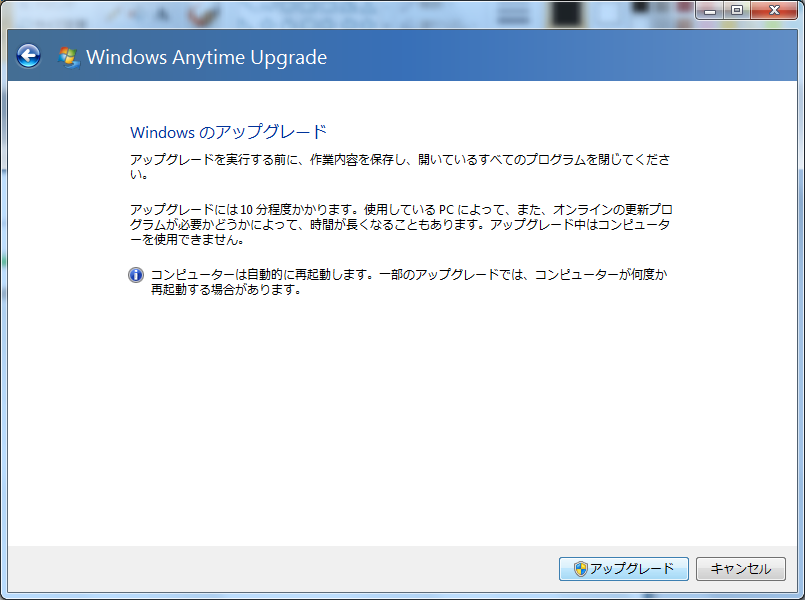Click the heading Windows のアップグレード

click(x=228, y=132)
